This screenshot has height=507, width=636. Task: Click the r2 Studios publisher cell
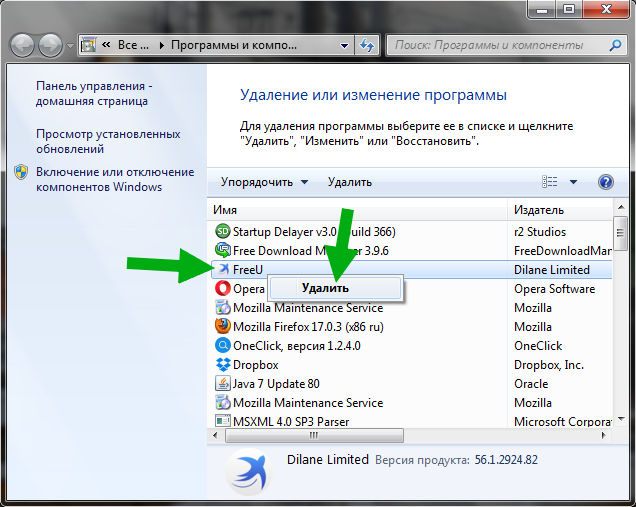pos(540,232)
